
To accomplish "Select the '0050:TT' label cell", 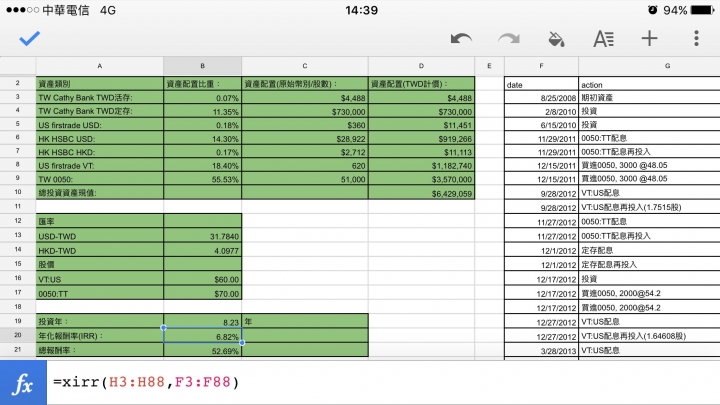I will point(100,293).
